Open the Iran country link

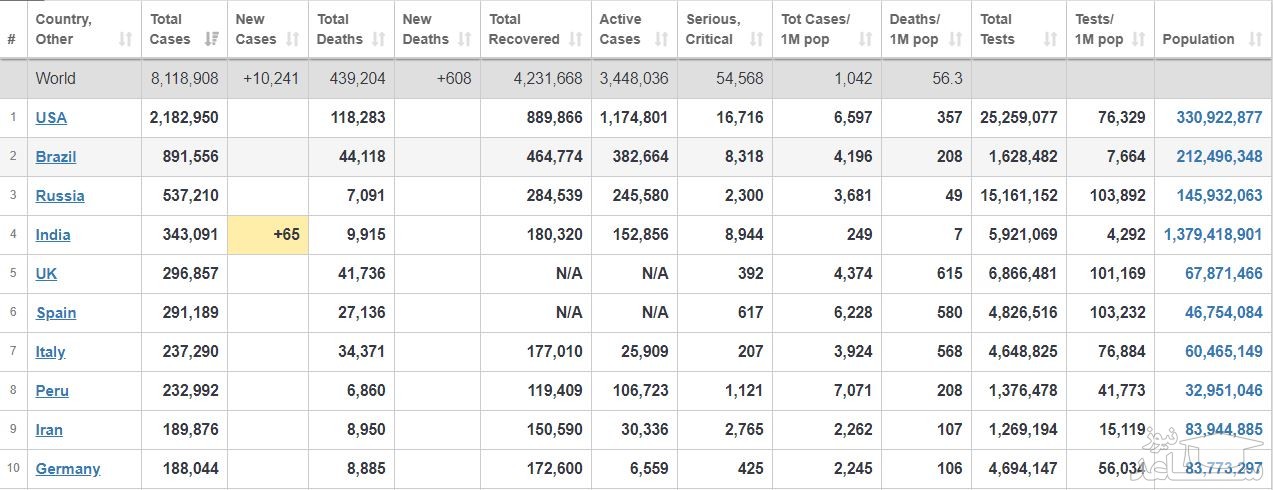(x=49, y=430)
